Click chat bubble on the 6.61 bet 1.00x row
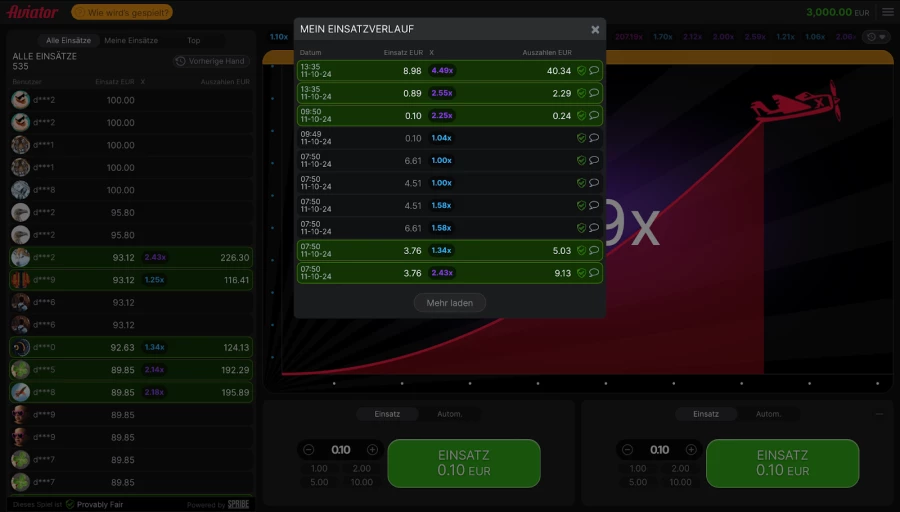The image size is (900, 512). (x=594, y=160)
